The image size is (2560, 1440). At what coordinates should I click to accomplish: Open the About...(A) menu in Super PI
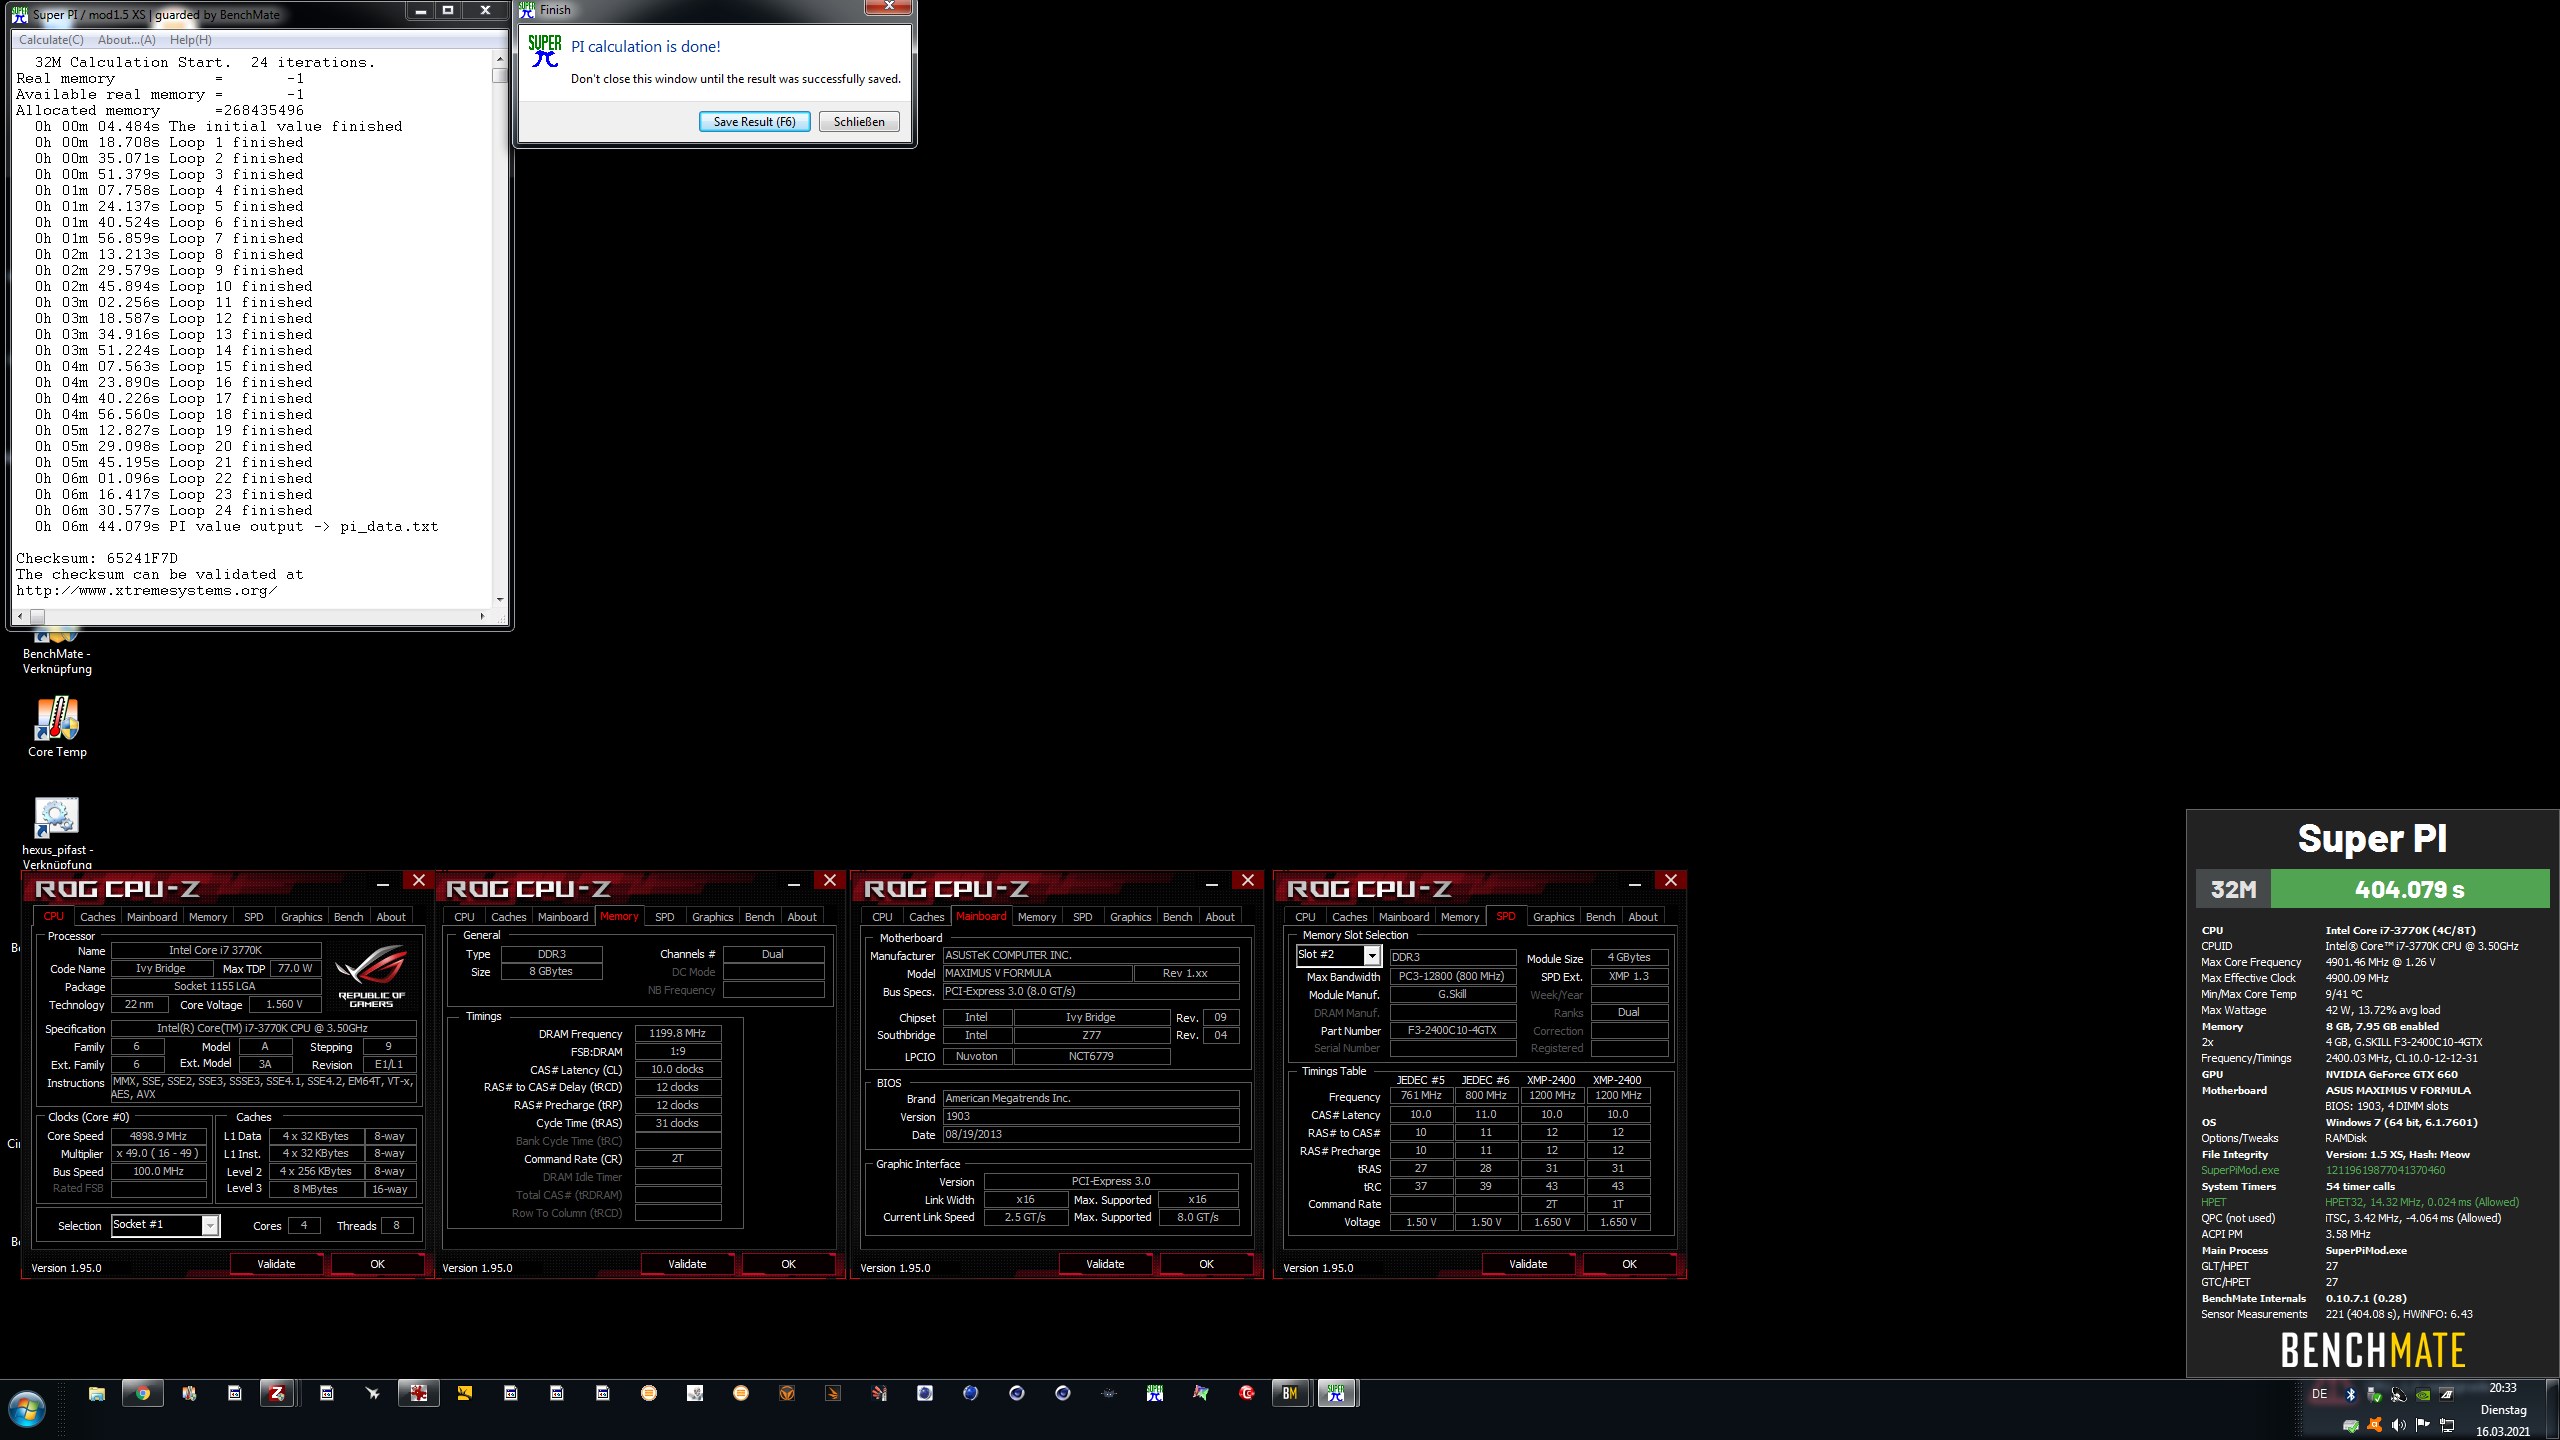126,40
